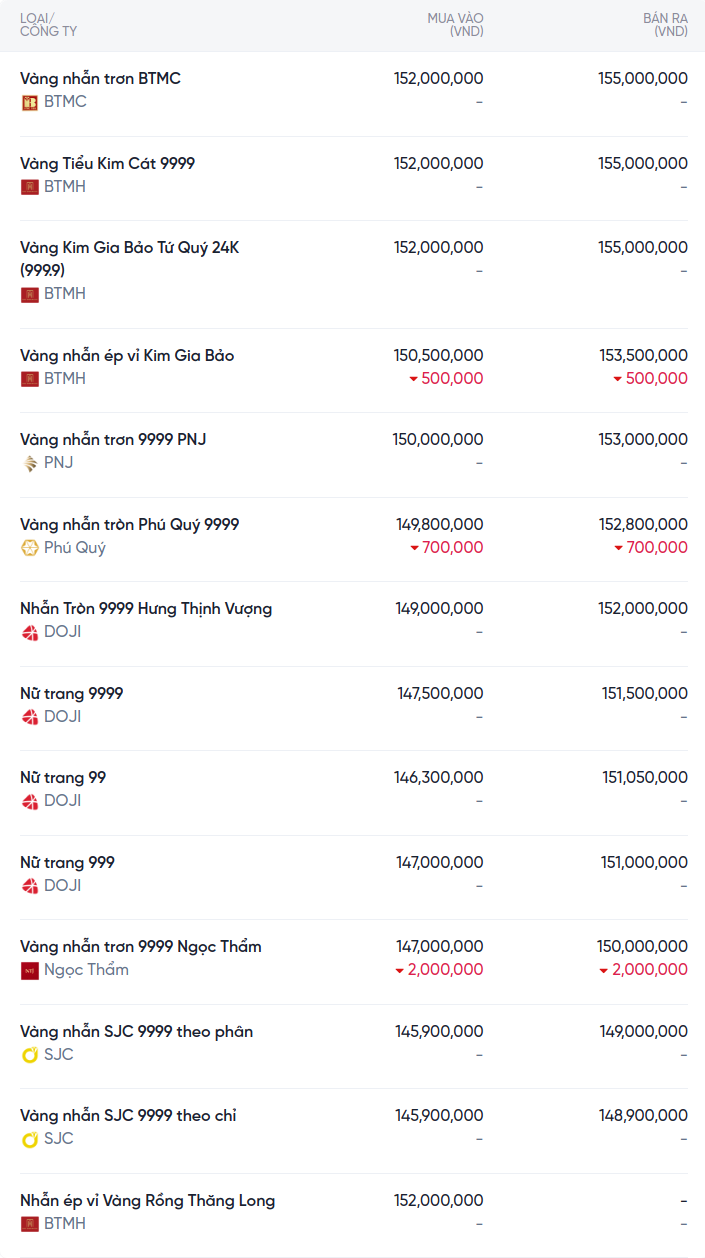
Task: Click DOJI logo under Nhẫn Tròn Hưng Thịnh Vượng
Action: 30,632
